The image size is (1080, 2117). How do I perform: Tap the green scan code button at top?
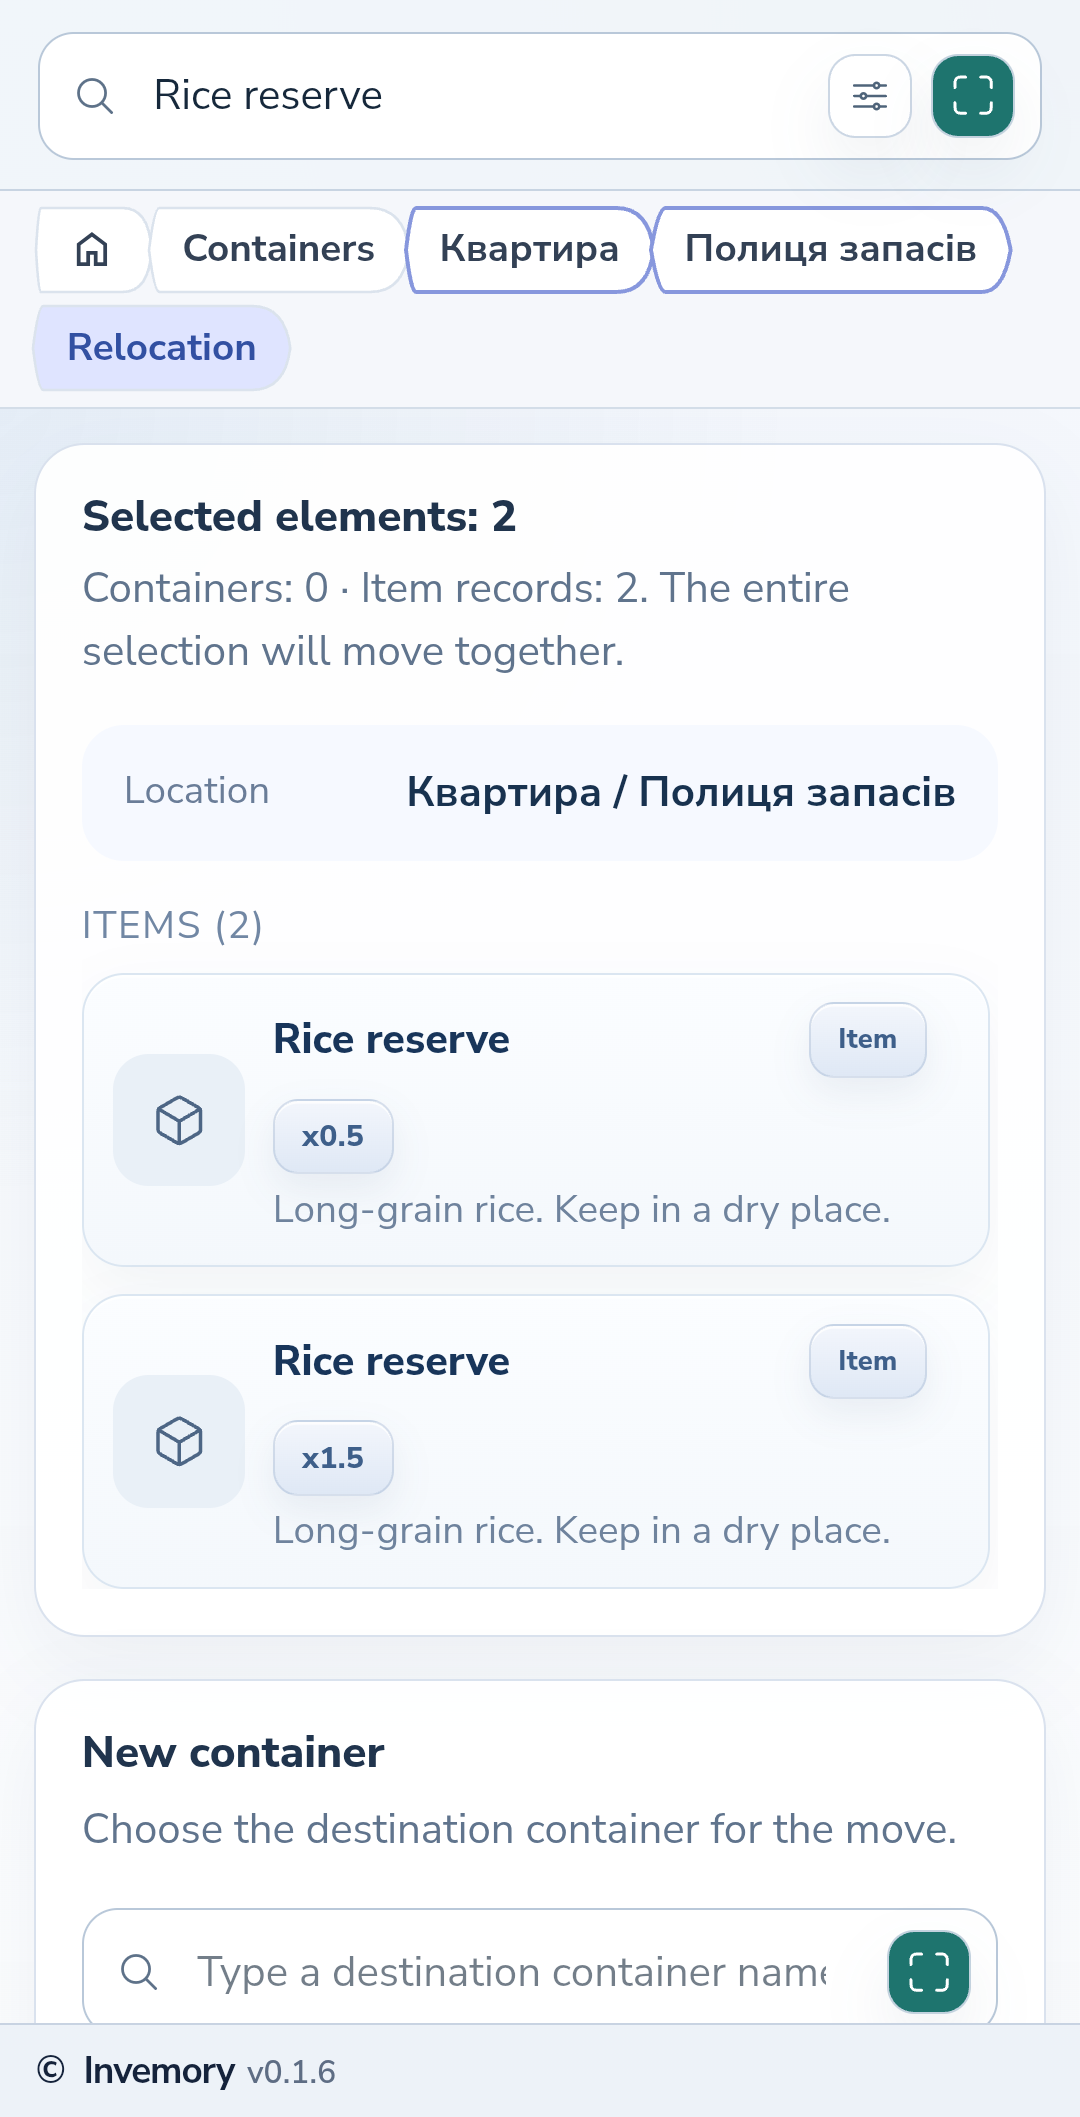tap(973, 96)
